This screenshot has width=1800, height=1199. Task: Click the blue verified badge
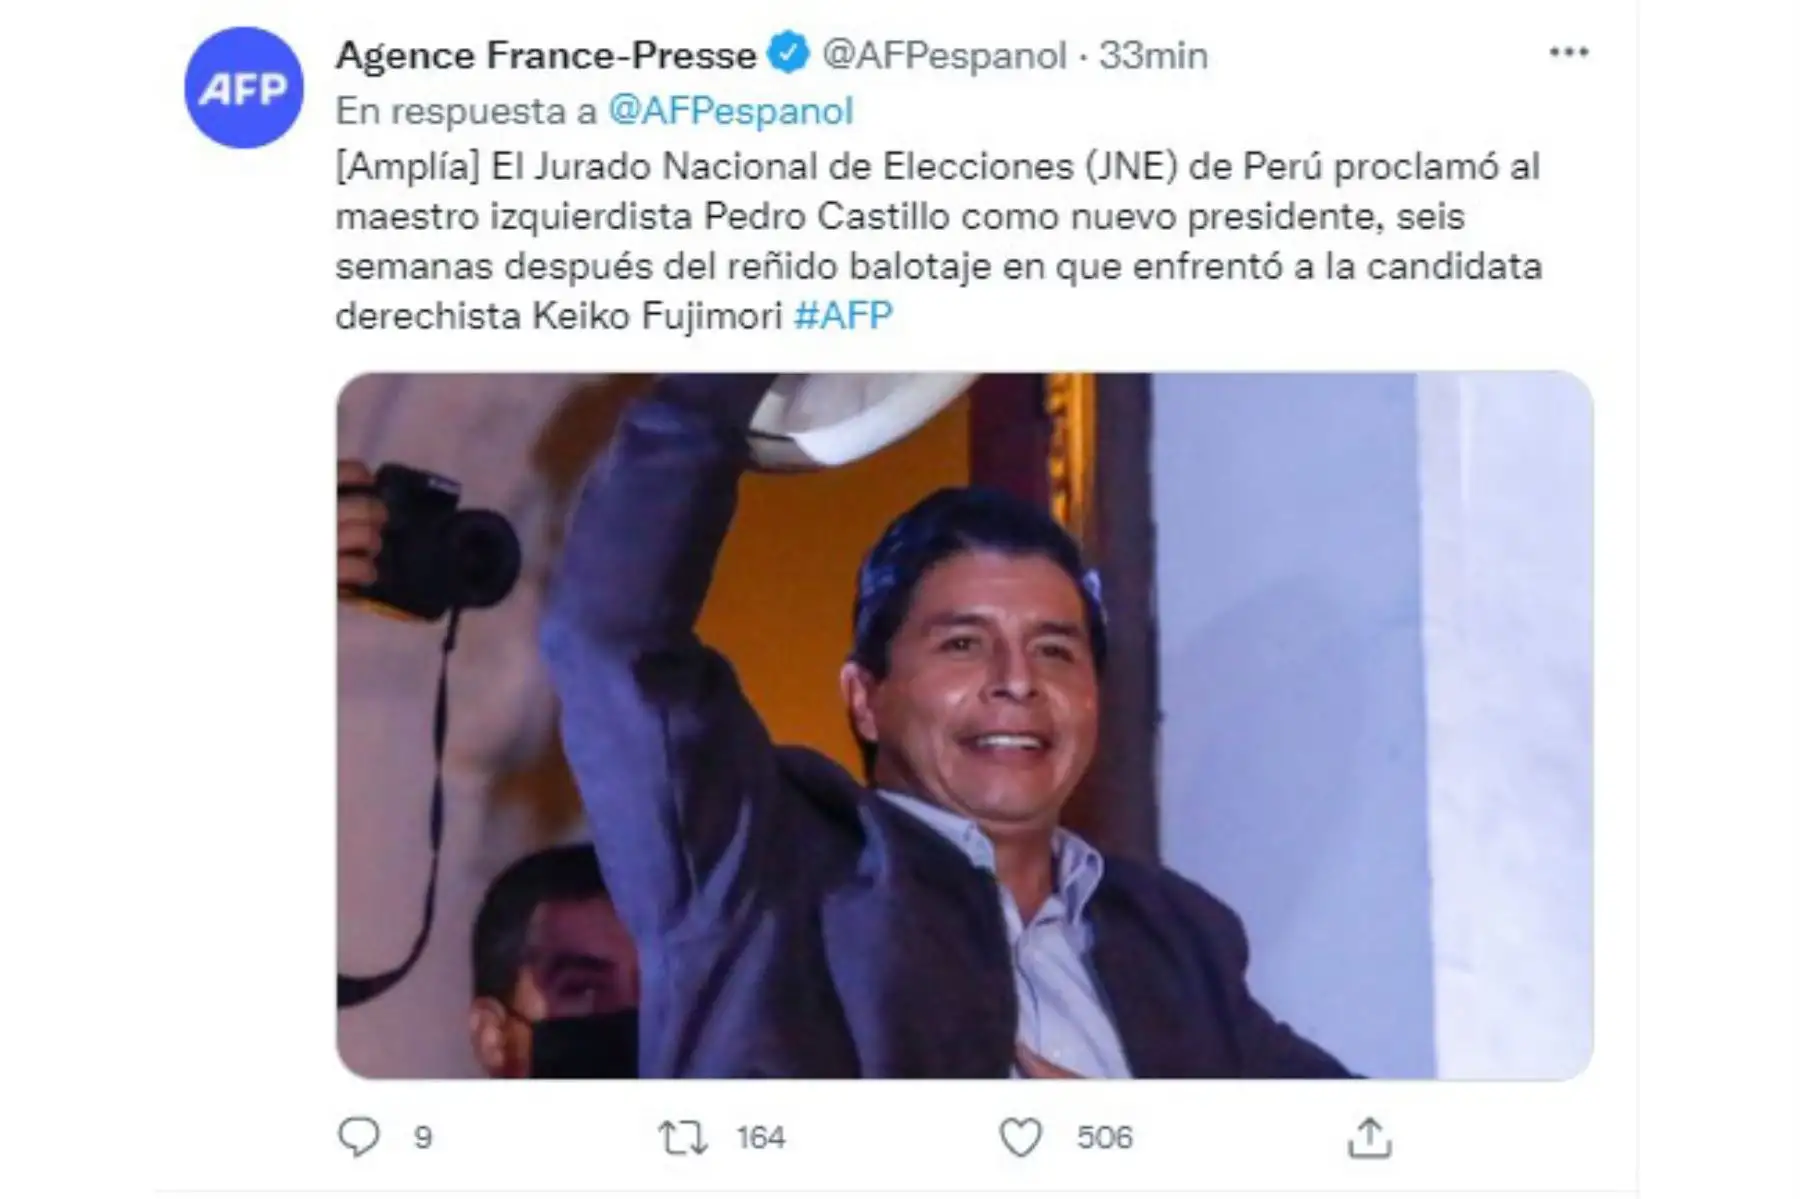pyautogui.click(x=789, y=54)
